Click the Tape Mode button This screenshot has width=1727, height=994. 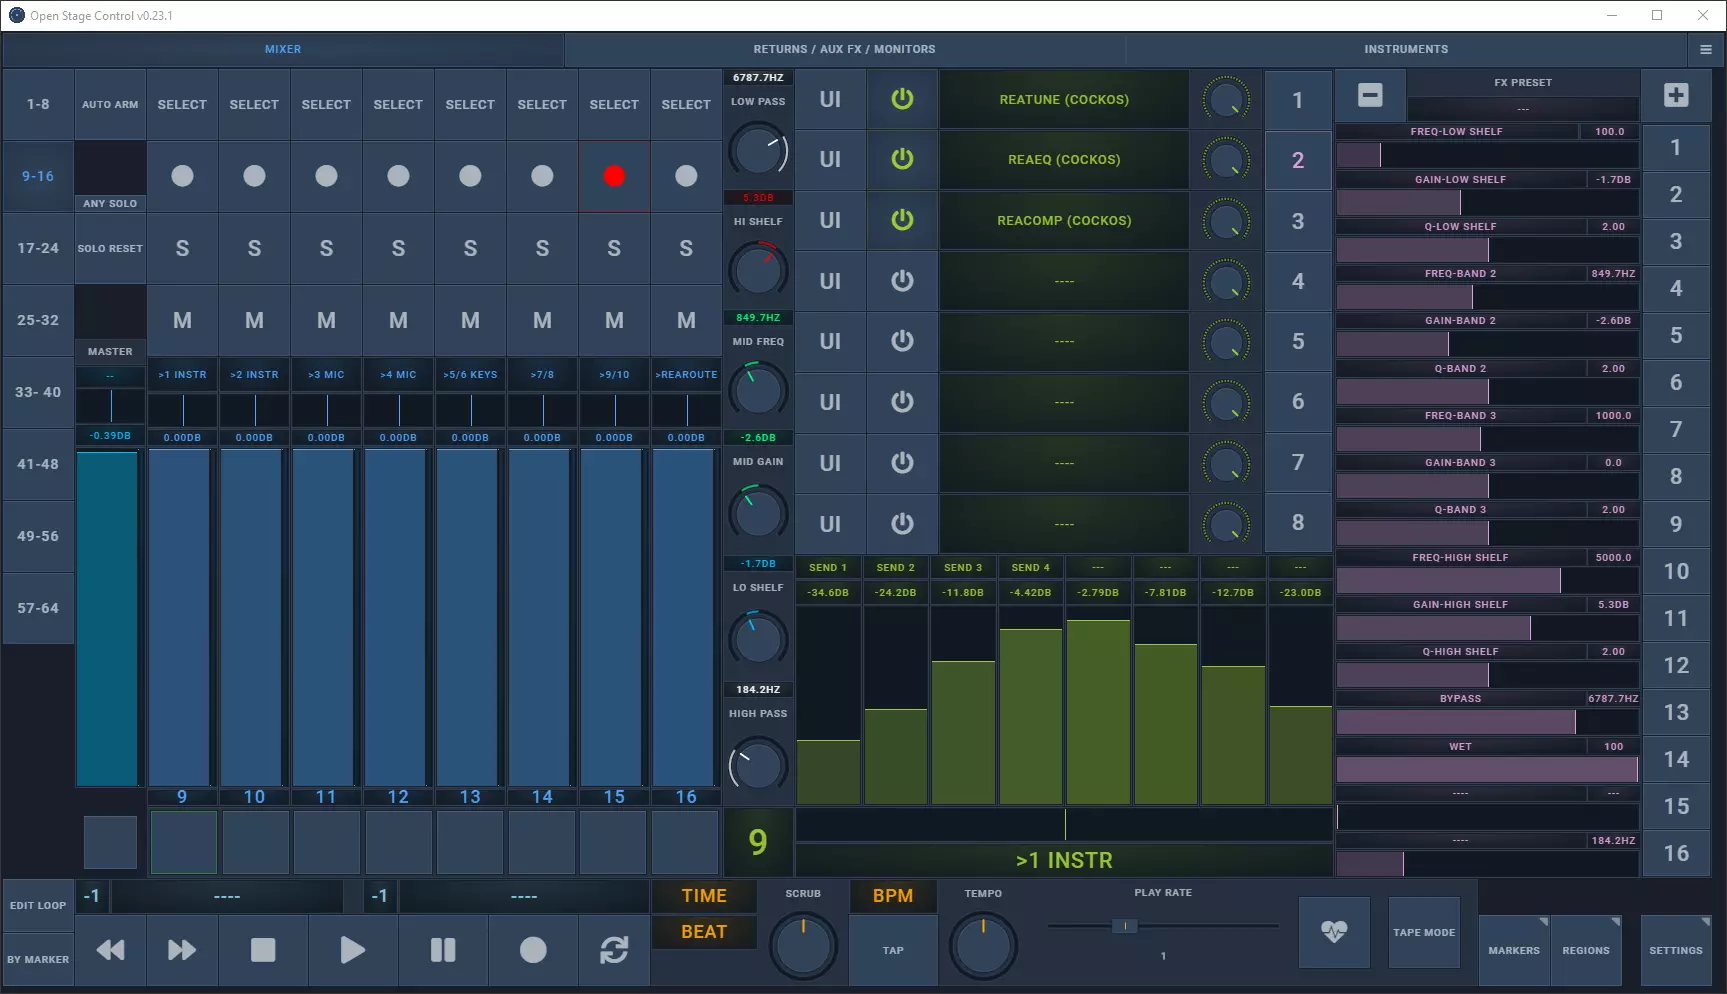tap(1424, 932)
